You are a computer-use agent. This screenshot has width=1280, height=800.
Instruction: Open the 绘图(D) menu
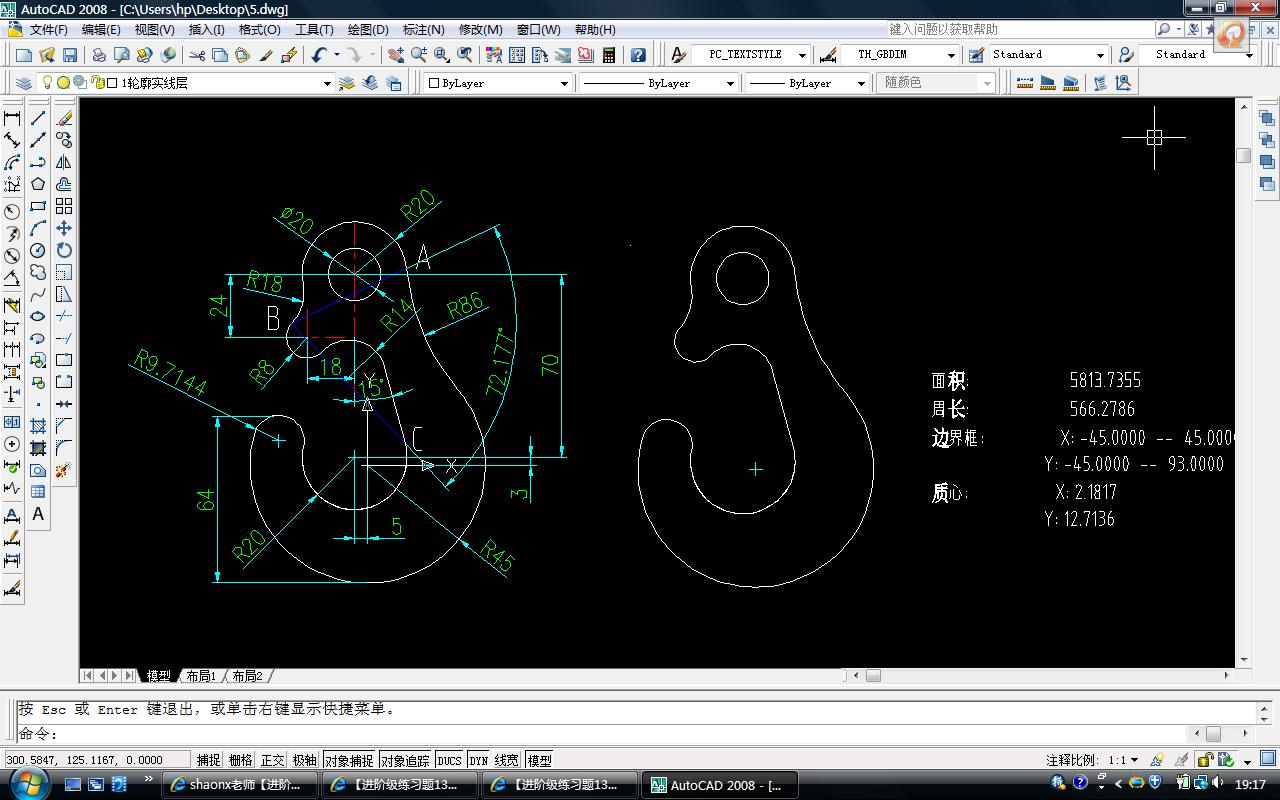click(x=368, y=29)
